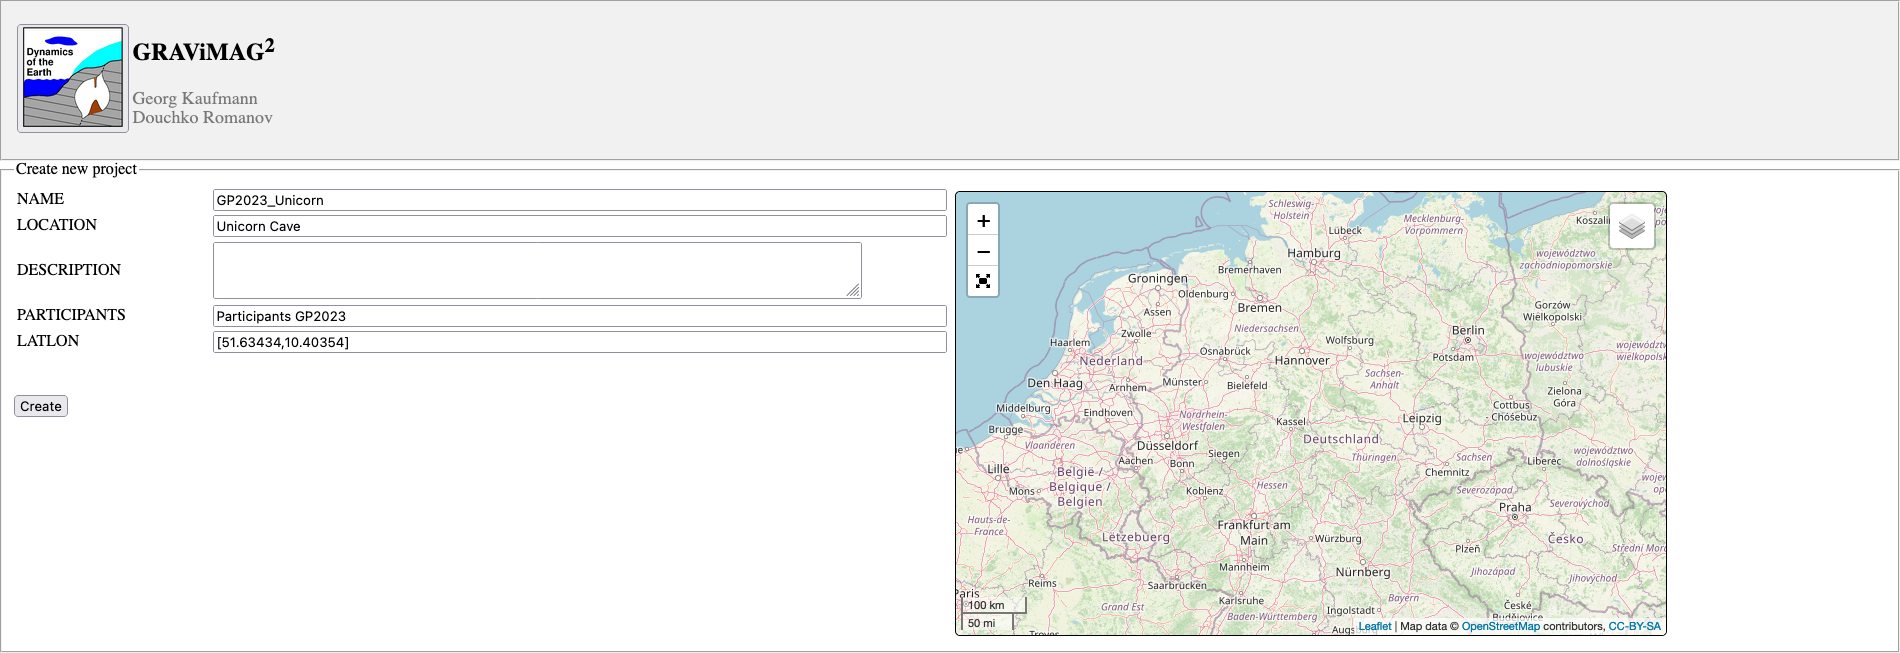1900x653 pixels.
Task: Click the Create button
Action: point(41,406)
